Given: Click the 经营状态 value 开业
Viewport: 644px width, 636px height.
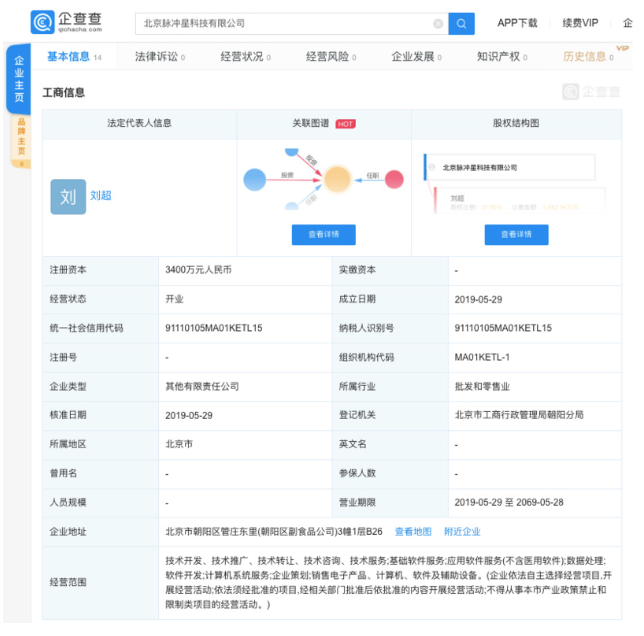Looking at the screenshot, I should click(174, 299).
